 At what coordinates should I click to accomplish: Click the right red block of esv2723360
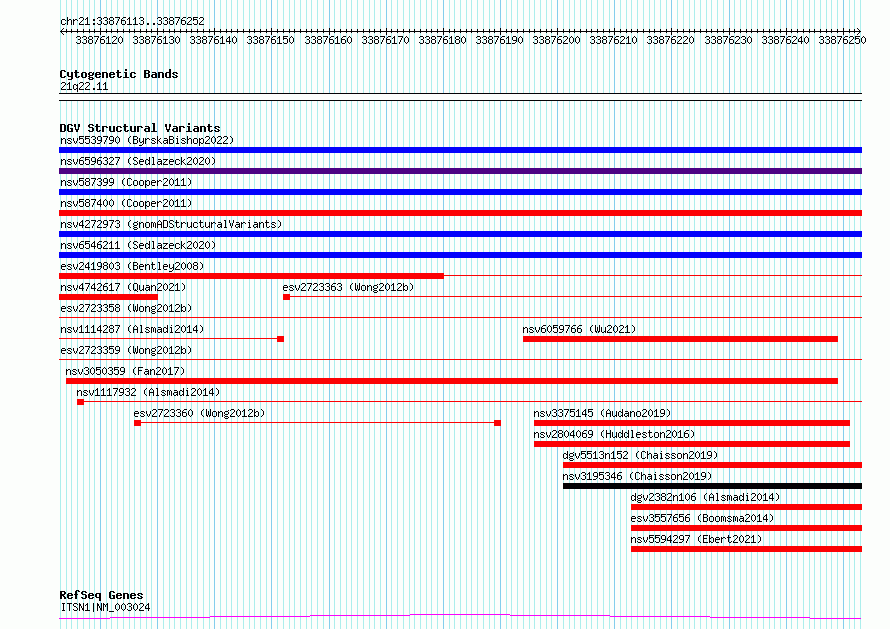(x=497, y=423)
